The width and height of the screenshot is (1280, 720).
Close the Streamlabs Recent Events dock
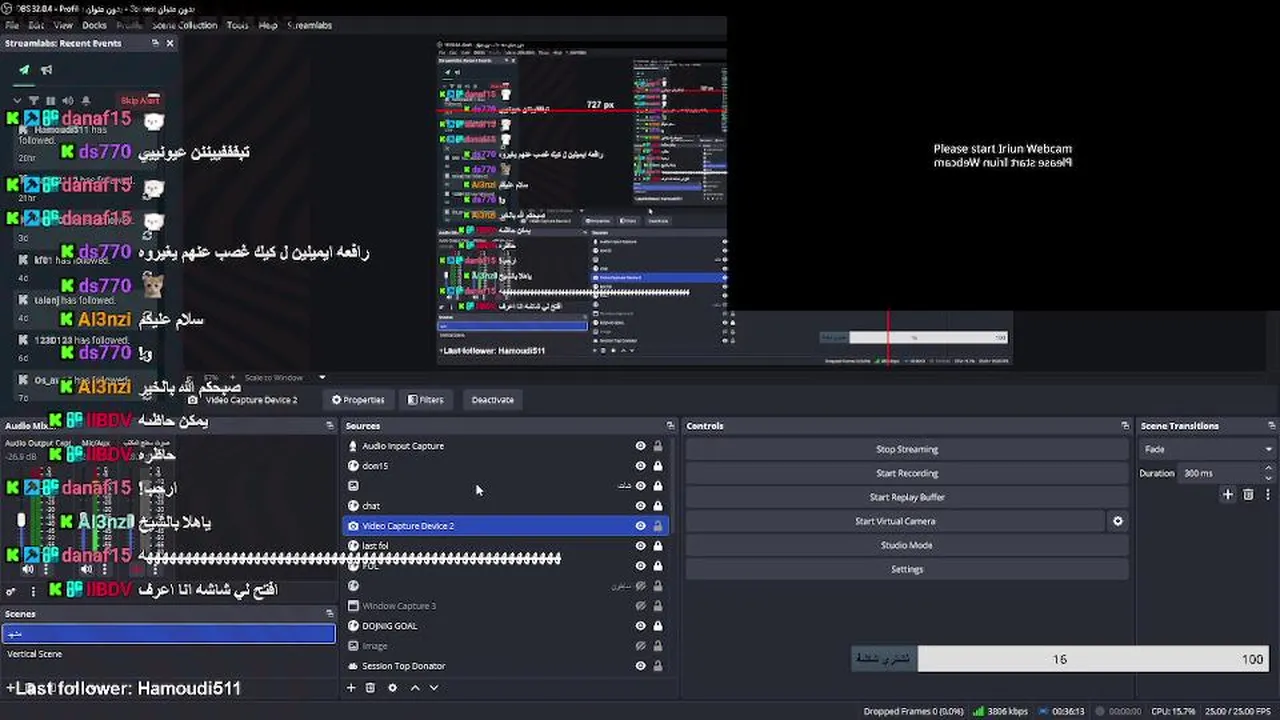[x=170, y=43]
